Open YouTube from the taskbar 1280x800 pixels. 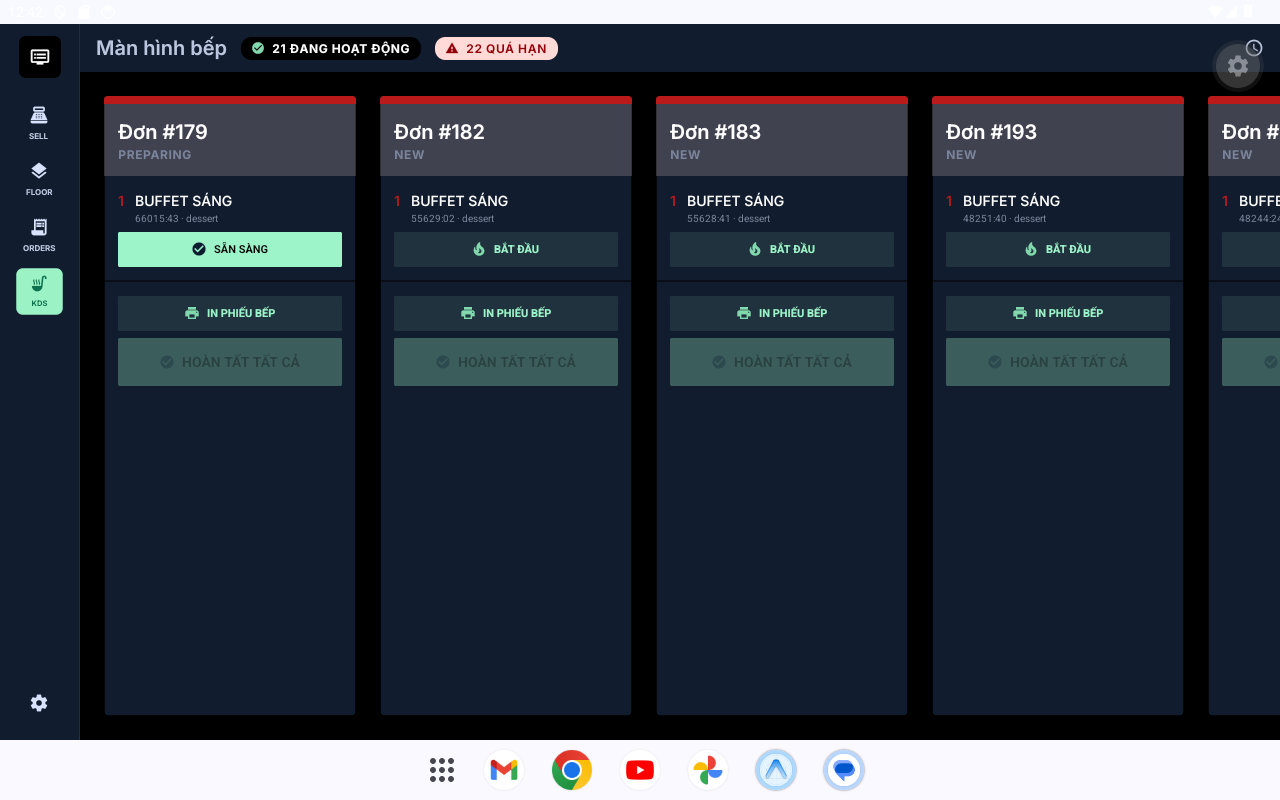(640, 770)
